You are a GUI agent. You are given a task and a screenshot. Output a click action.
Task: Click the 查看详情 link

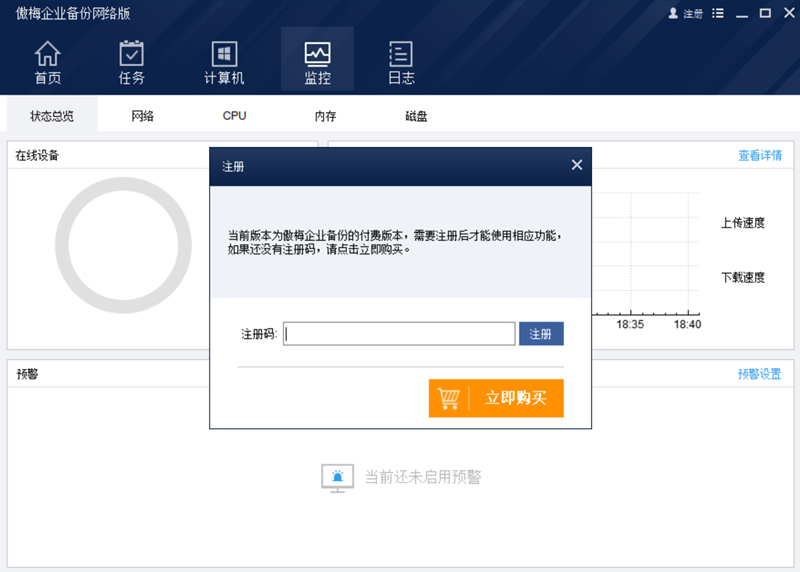[760, 155]
